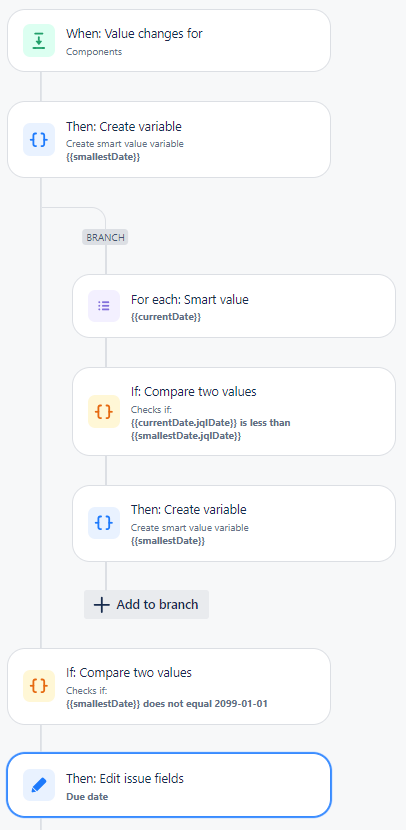Click the orange braces icon on the 2099-01-01 condition

pos(39,686)
